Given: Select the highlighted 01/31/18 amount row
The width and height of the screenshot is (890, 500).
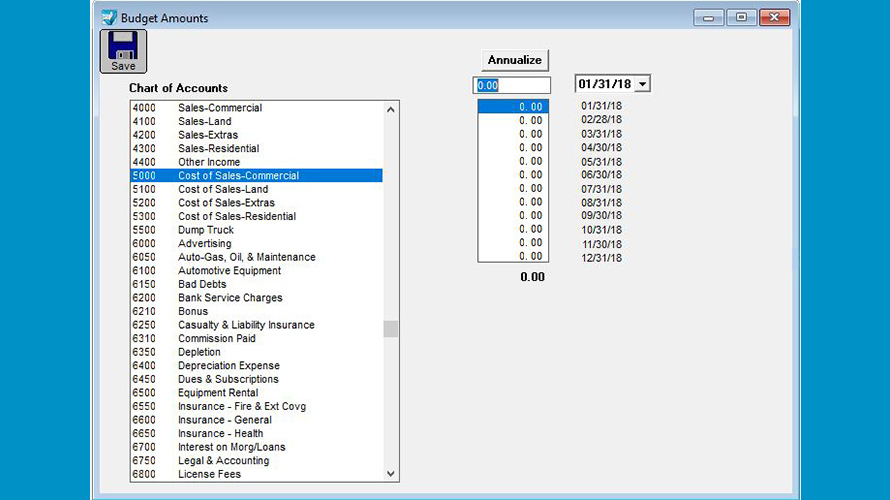Looking at the screenshot, I should (513, 107).
